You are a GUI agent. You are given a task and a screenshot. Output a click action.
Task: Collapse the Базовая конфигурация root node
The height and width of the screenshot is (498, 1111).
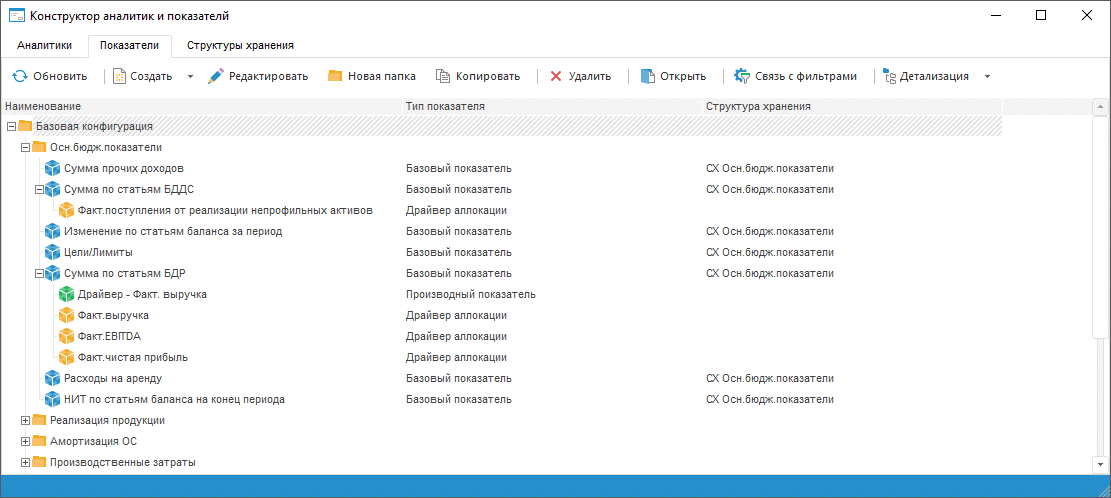[11, 127]
